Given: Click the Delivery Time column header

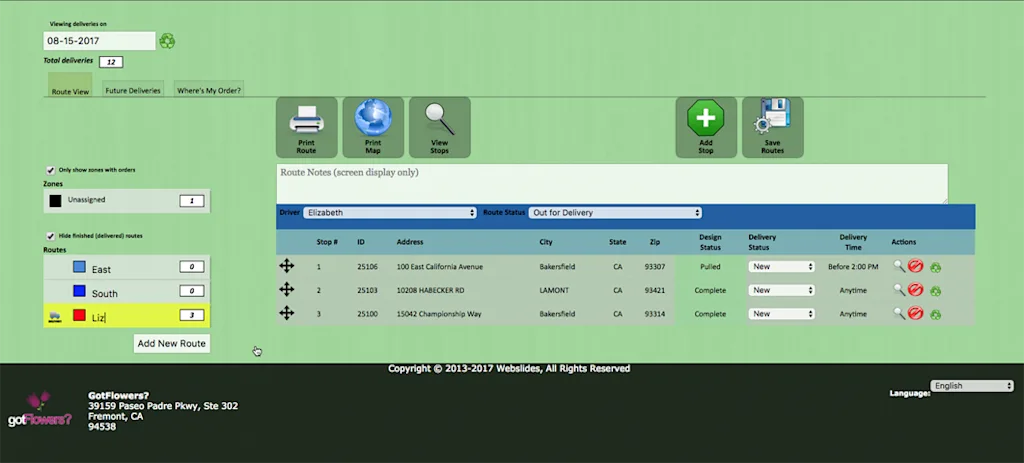Looking at the screenshot, I should pos(853,242).
